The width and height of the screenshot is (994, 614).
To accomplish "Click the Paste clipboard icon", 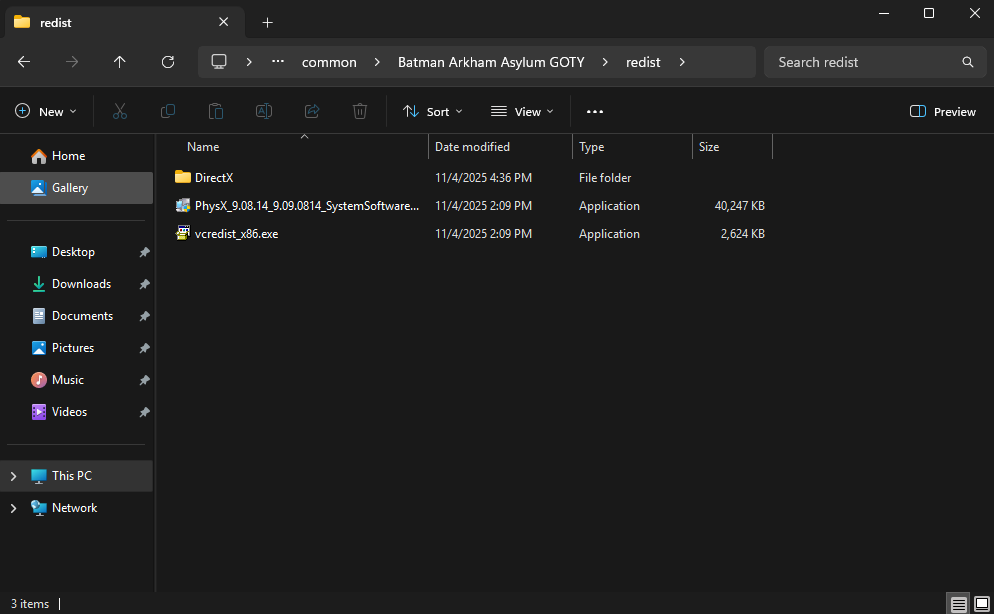I will click(x=216, y=111).
